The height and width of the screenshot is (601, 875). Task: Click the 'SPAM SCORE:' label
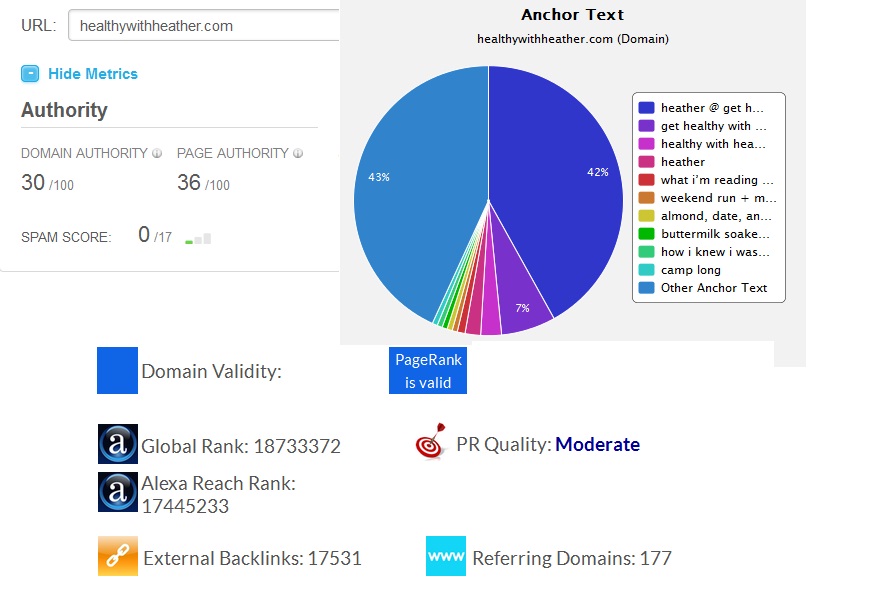(66, 237)
